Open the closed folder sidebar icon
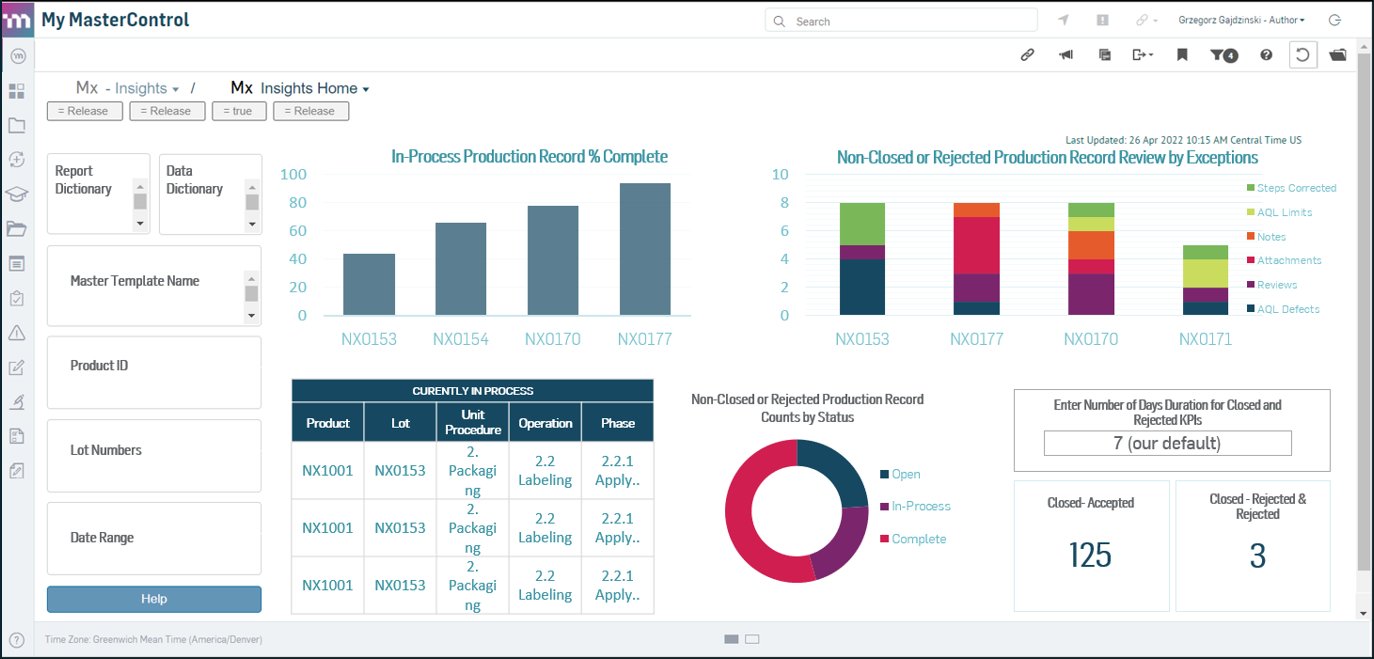This screenshot has height=659, width=1374. 17,126
